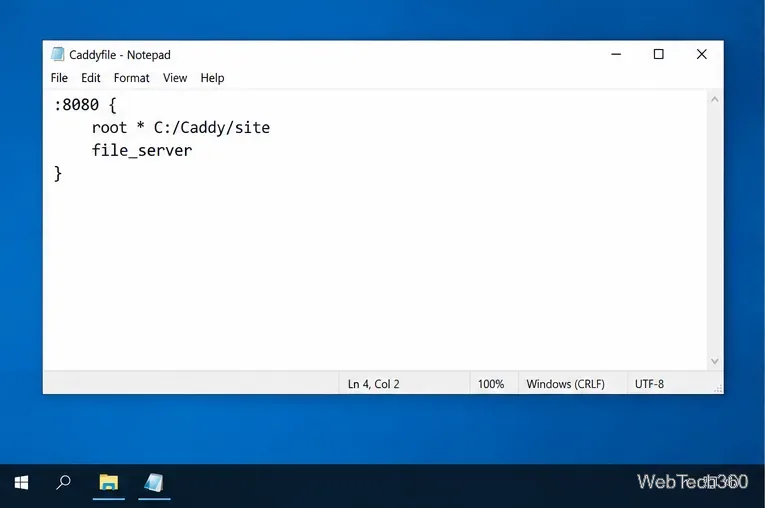Click on the 'file_server' line

142,151
